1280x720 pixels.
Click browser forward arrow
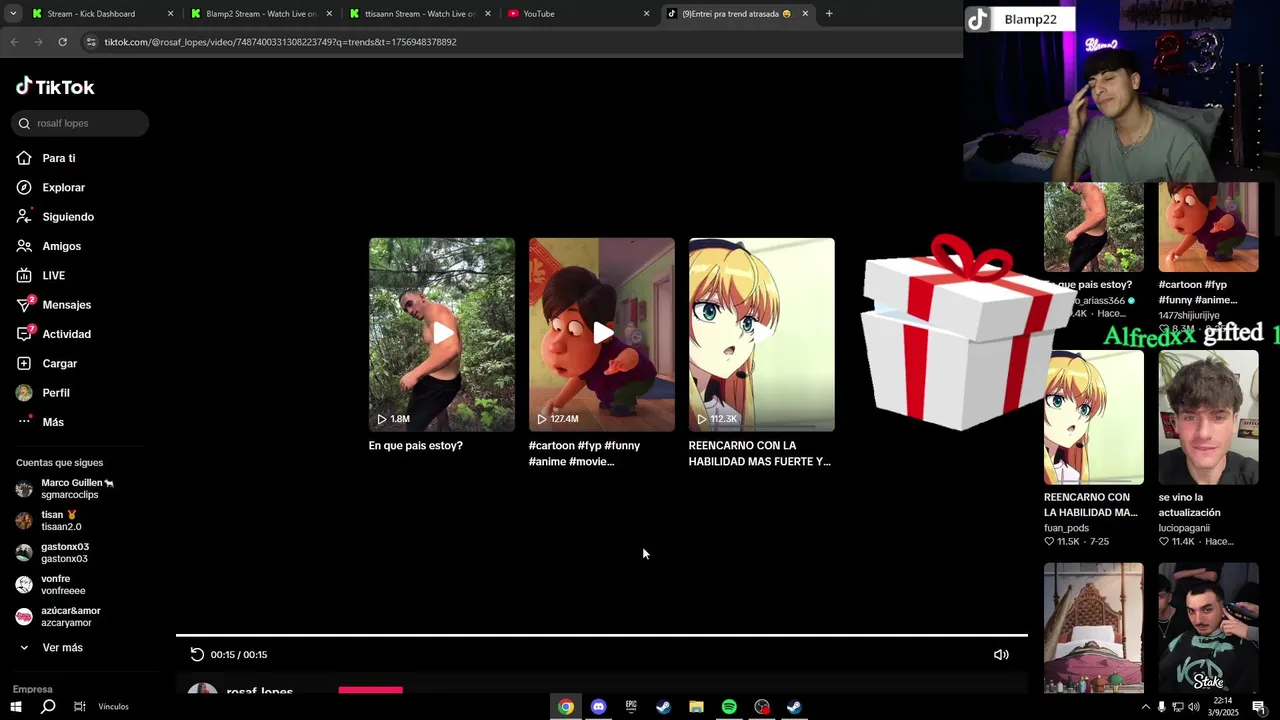tap(38, 42)
